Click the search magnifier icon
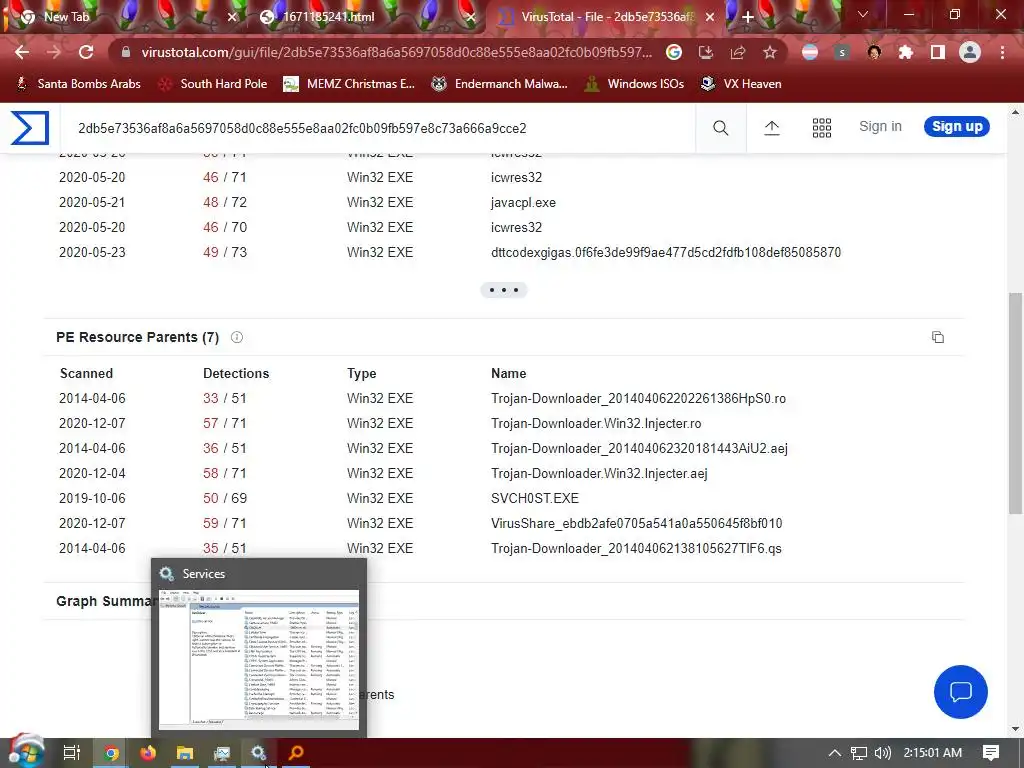This screenshot has height=768, width=1024. pos(720,128)
